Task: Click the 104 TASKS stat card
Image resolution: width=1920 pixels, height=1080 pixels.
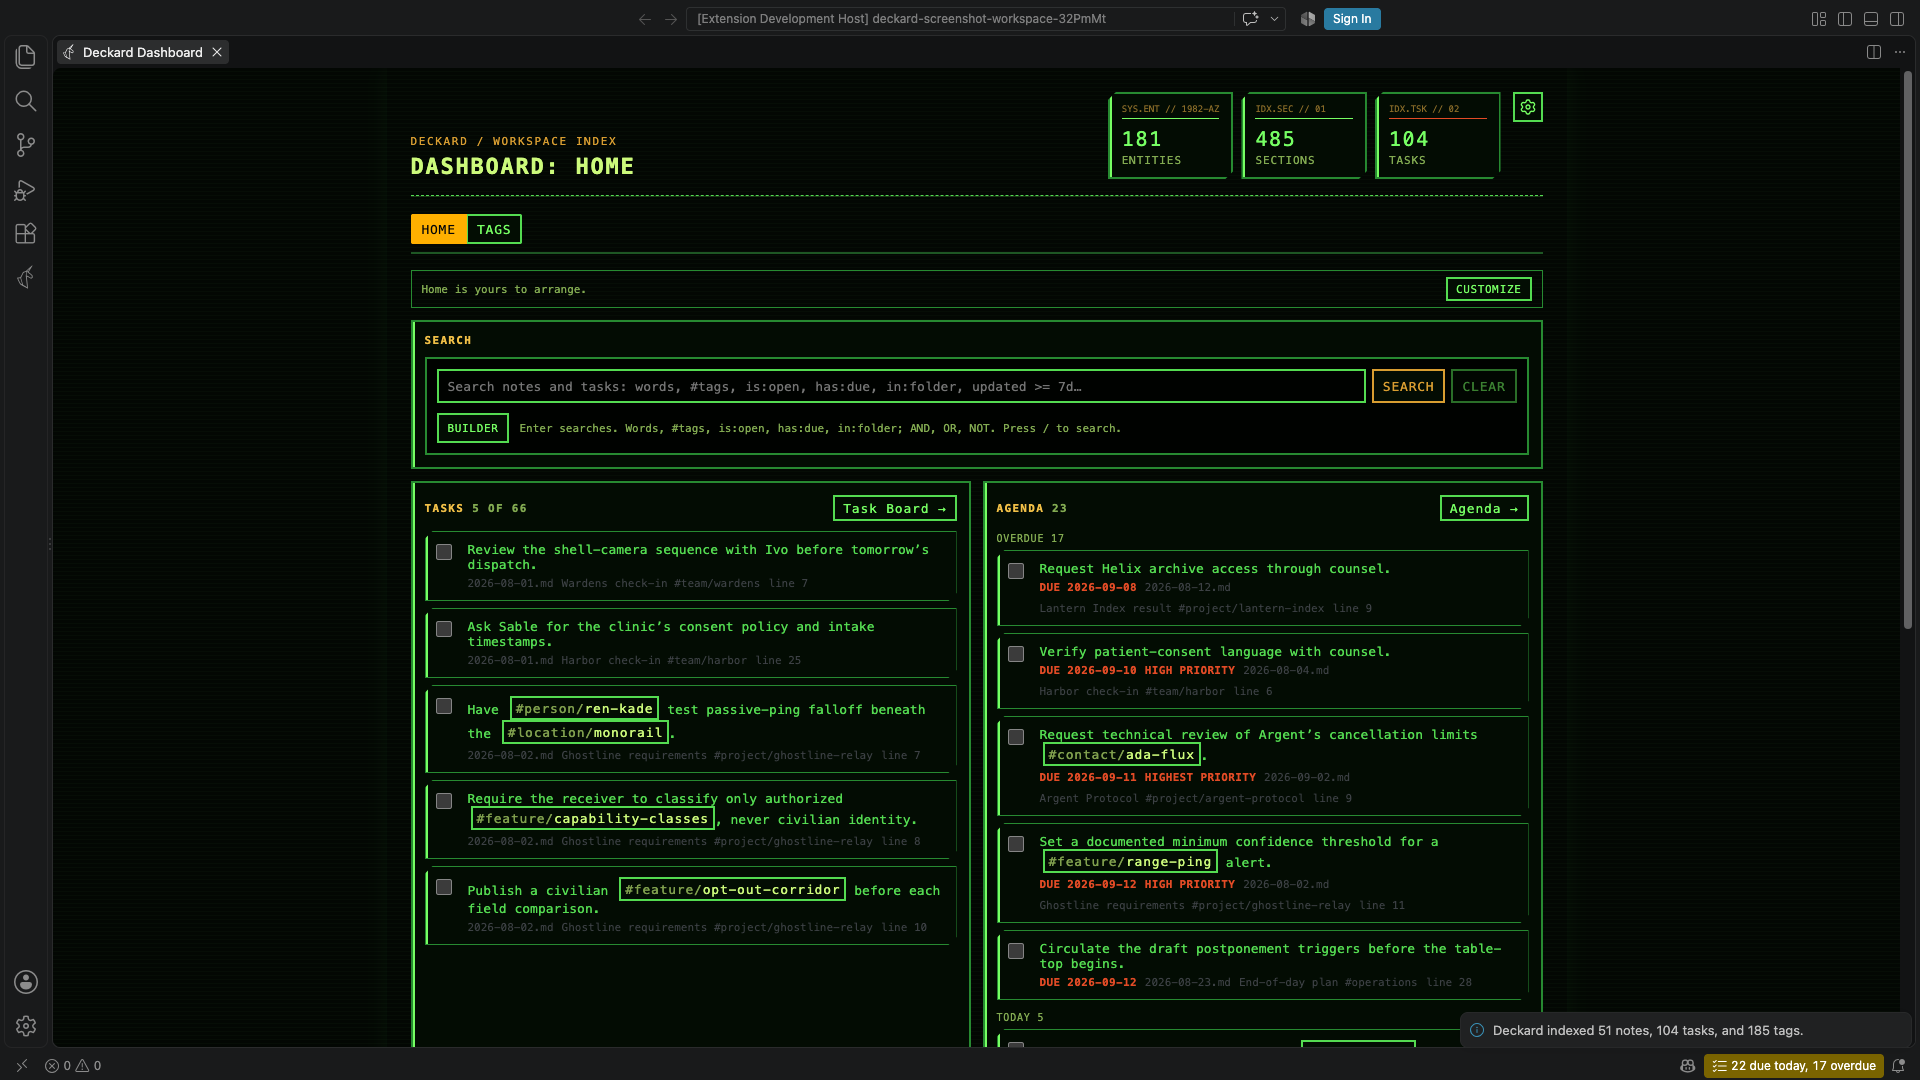Action: [1438, 136]
